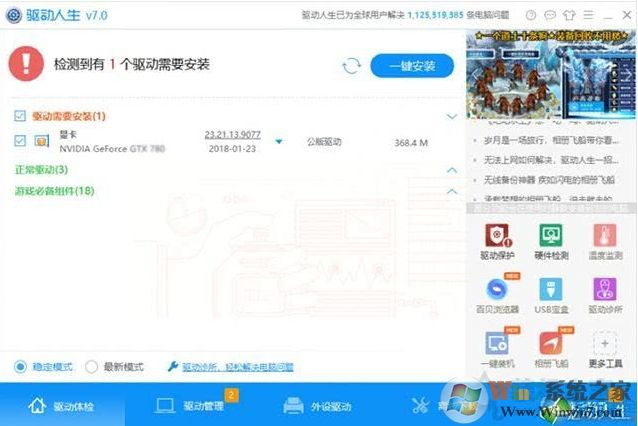Open the skin shirt icon

[569, 15]
